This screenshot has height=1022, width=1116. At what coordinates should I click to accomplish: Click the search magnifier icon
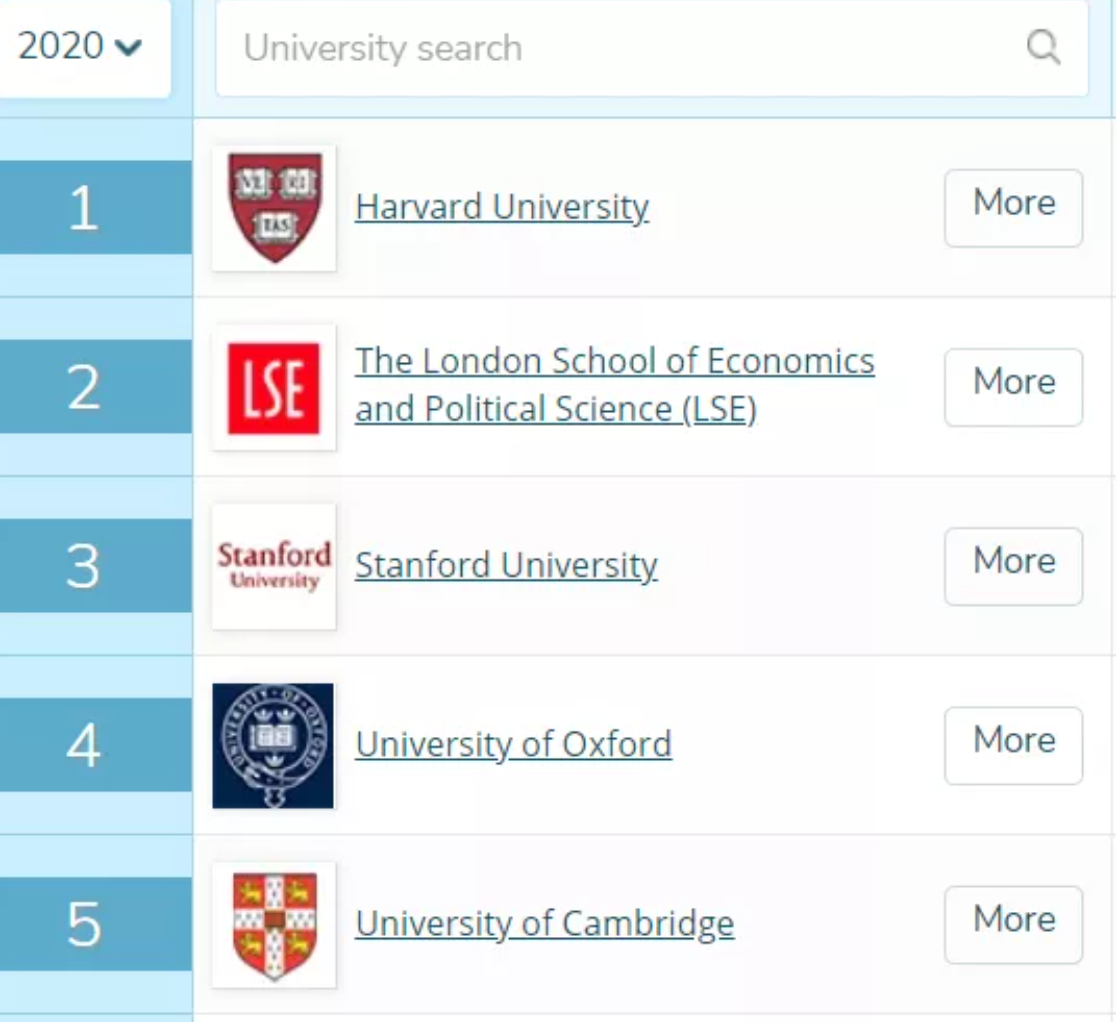click(1043, 47)
